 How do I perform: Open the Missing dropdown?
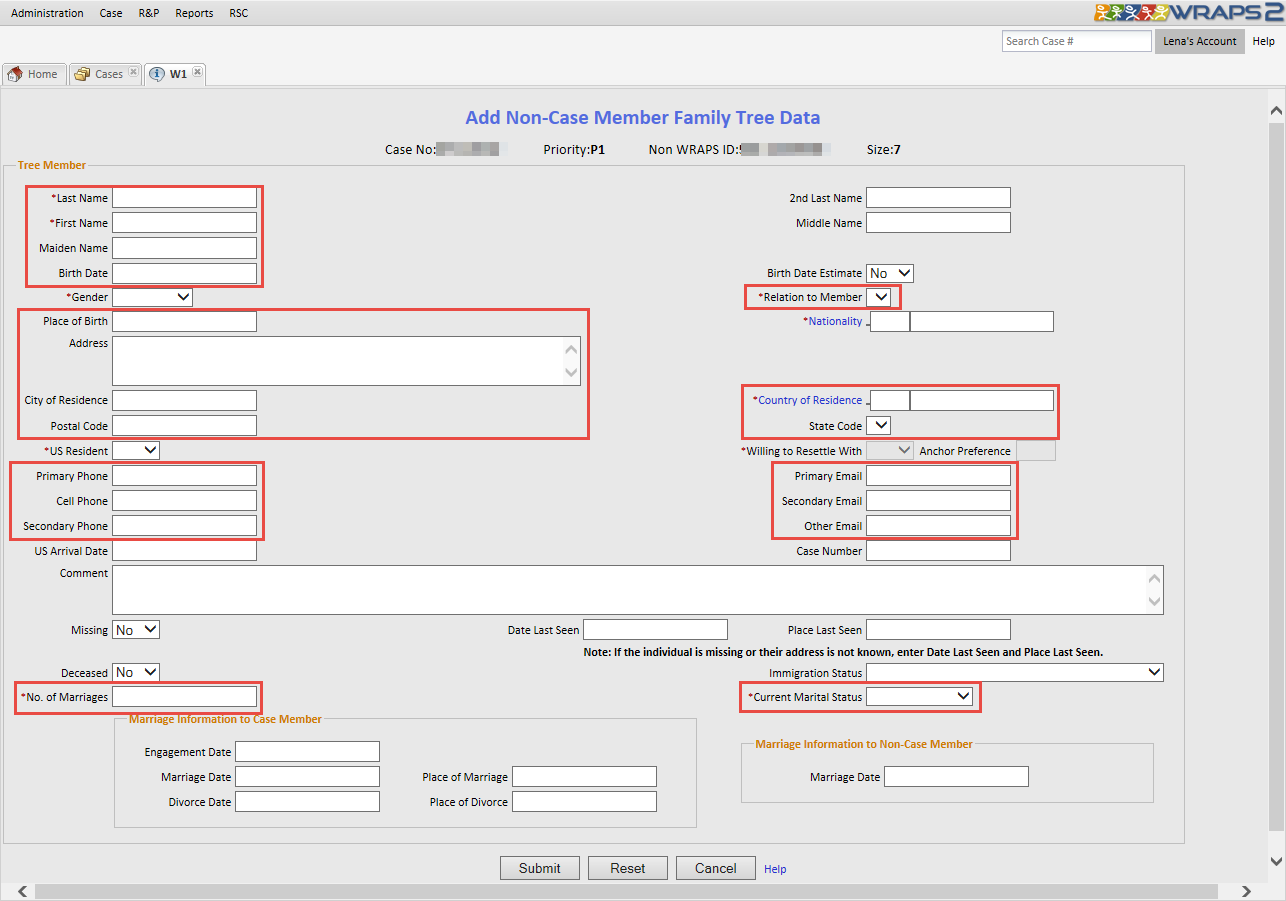[136, 630]
